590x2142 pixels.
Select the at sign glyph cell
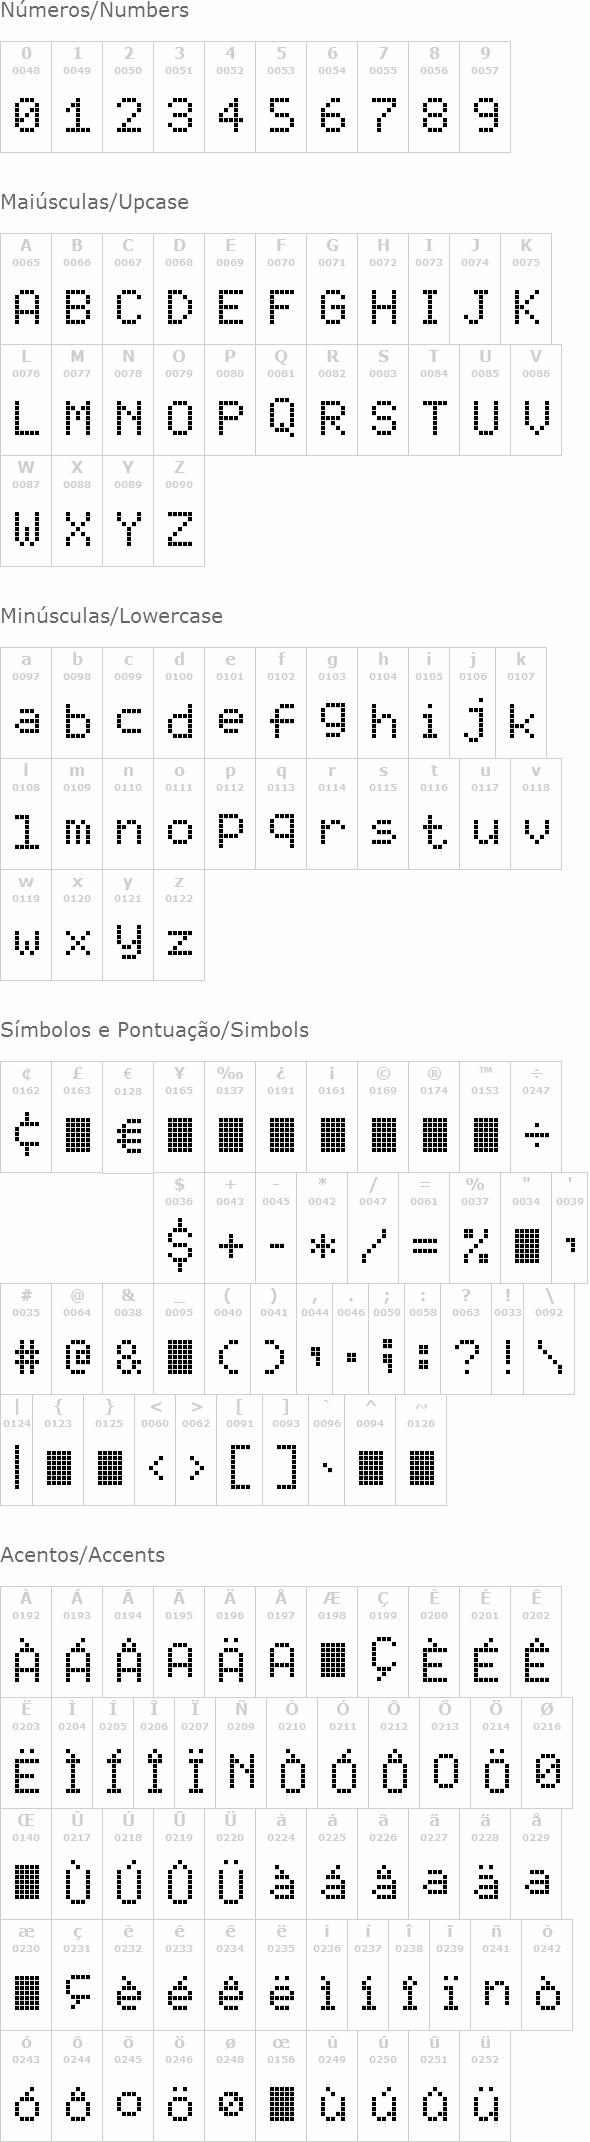coord(77,1339)
